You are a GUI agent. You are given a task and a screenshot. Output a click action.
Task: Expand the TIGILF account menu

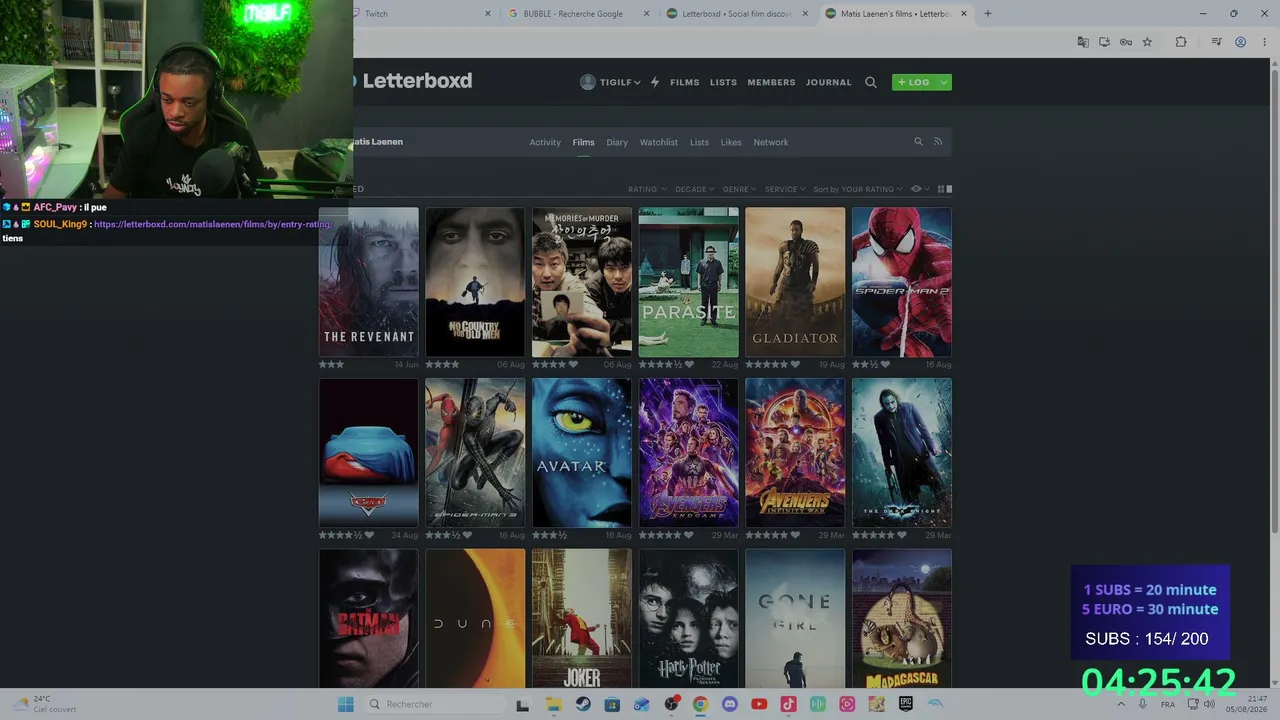[610, 82]
